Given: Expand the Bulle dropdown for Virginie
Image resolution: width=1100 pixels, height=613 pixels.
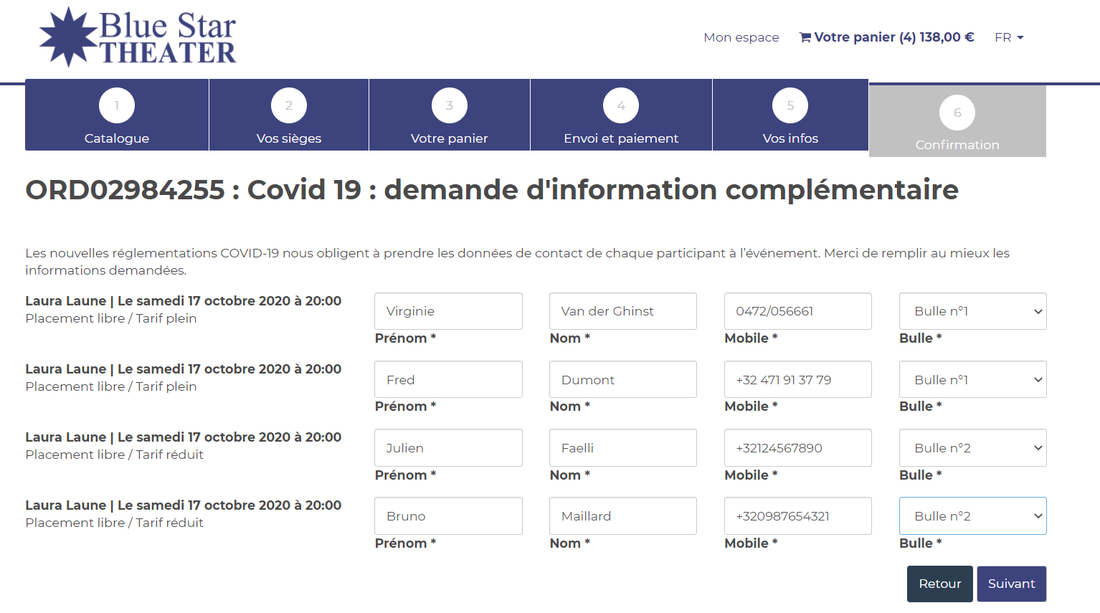Looking at the screenshot, I should 972,311.
